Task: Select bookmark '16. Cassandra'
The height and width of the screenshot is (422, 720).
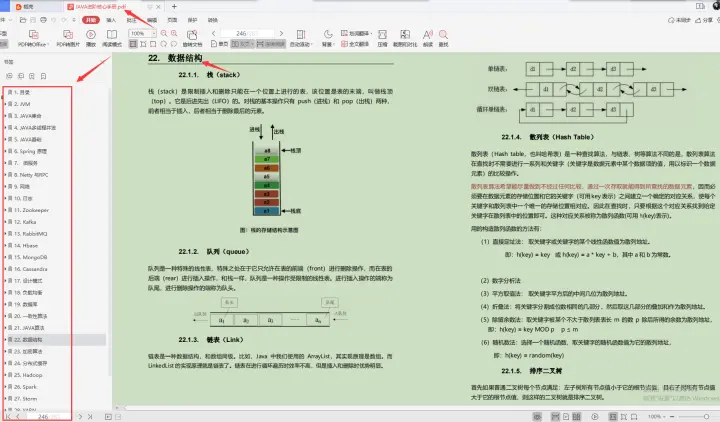Action: pyautogui.click(x=31, y=269)
